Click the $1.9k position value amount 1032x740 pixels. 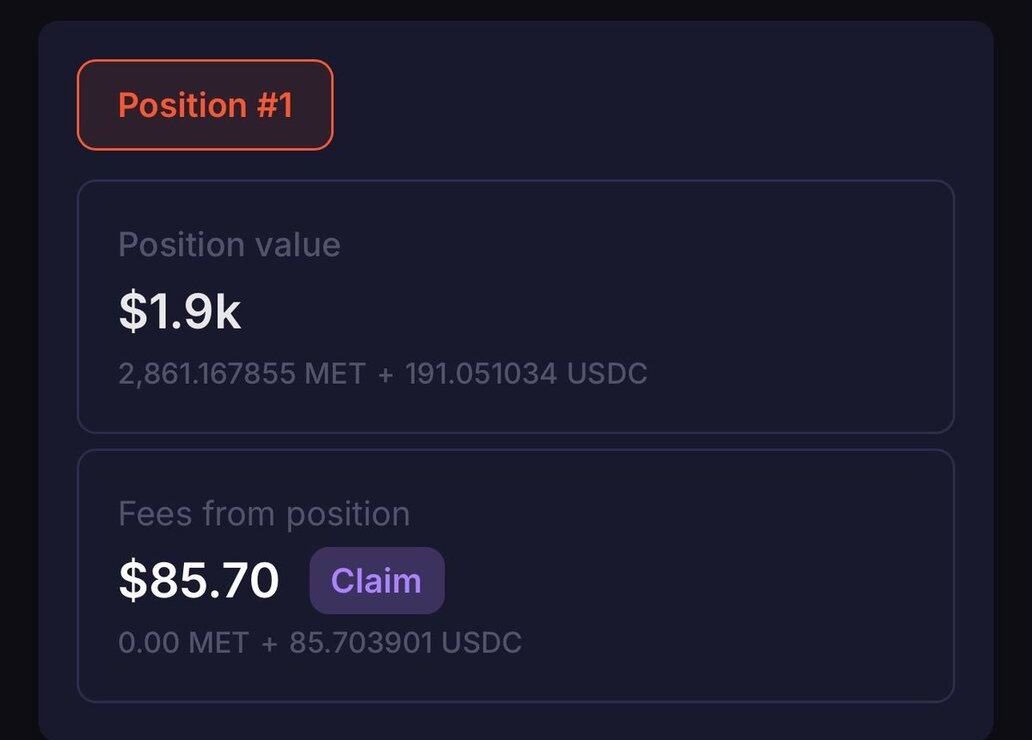coord(179,311)
